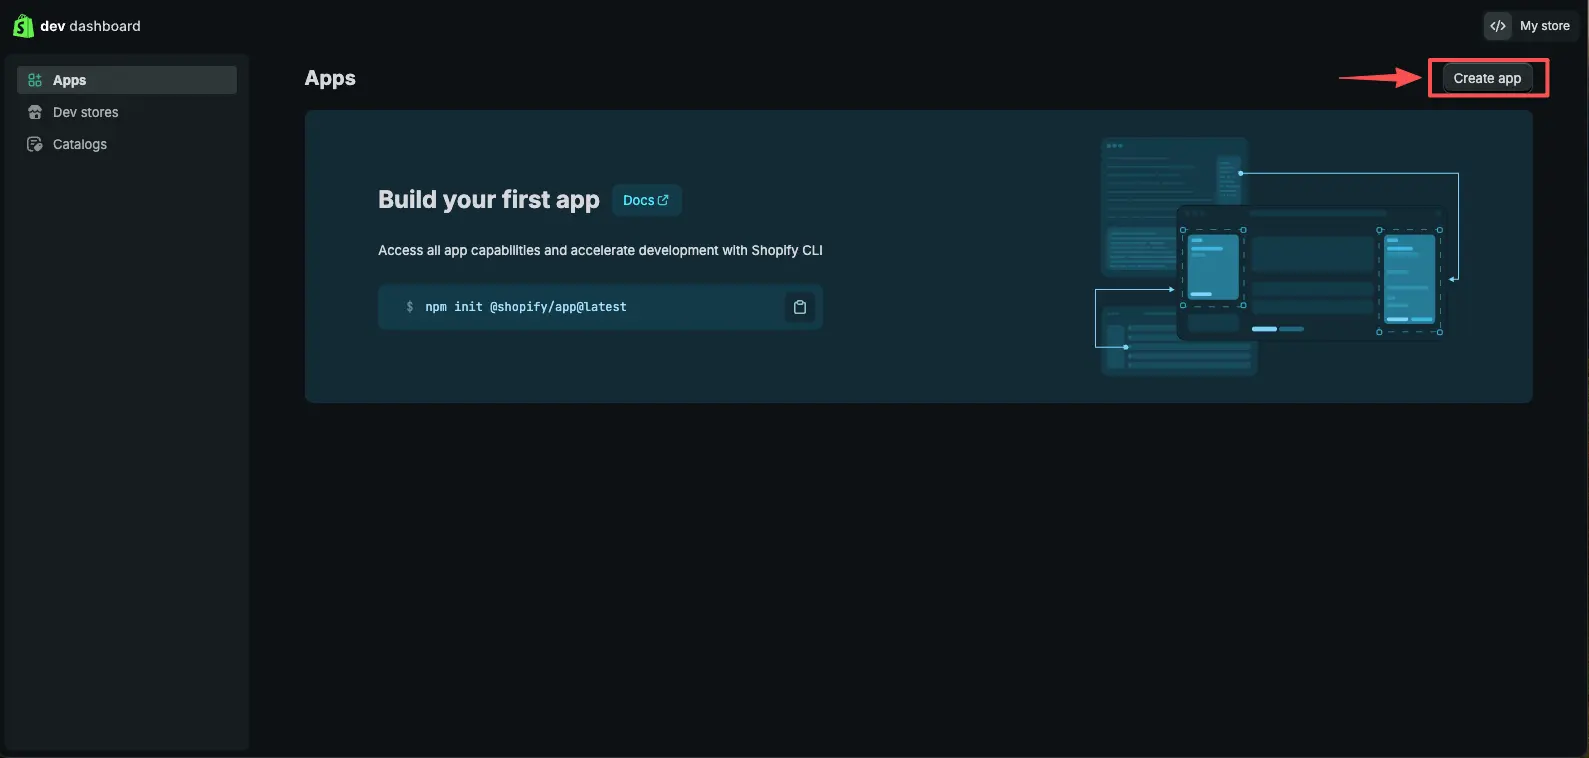This screenshot has height=758, width=1589.
Task: Click the dev dashboard title text
Action: [x=90, y=26]
